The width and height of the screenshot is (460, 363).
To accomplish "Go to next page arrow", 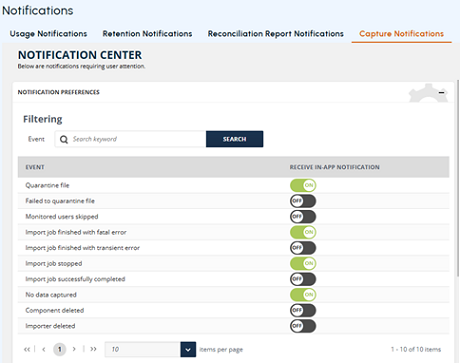I will click(74, 349).
